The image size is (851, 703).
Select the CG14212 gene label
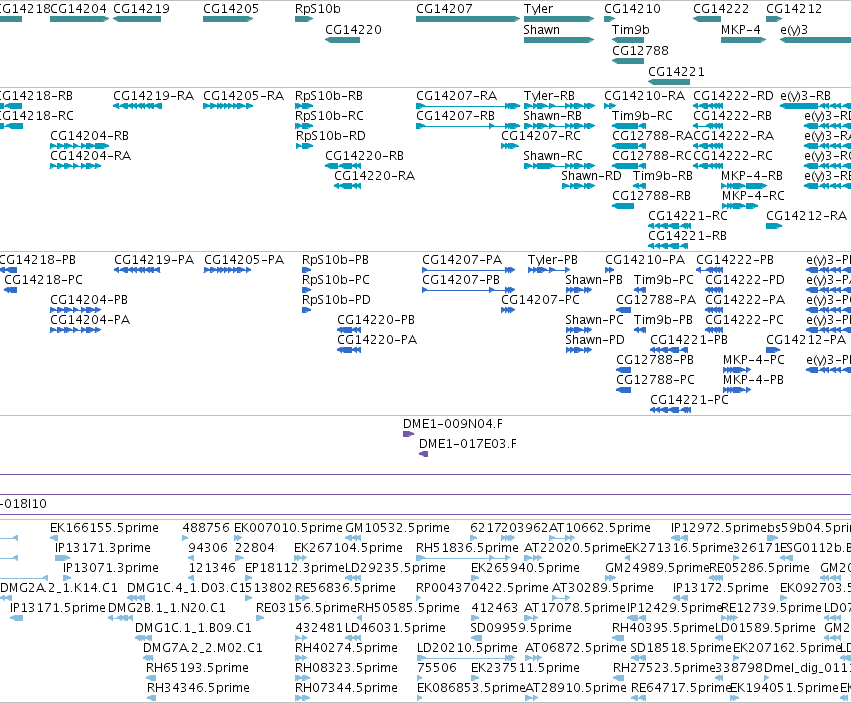tap(793, 9)
